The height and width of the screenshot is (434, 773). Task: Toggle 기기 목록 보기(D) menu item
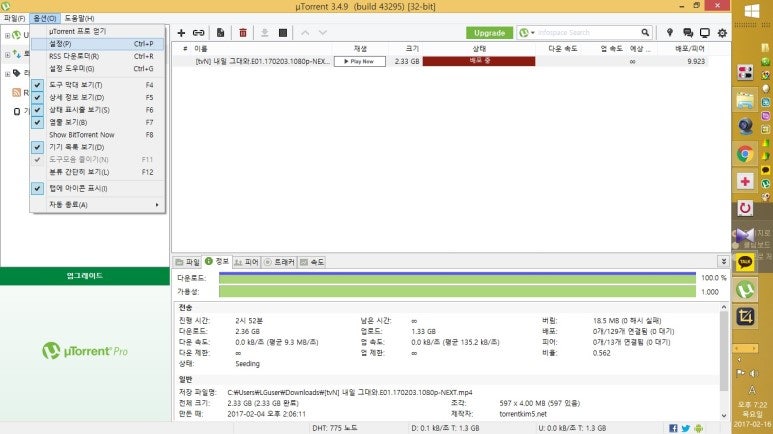[98, 147]
